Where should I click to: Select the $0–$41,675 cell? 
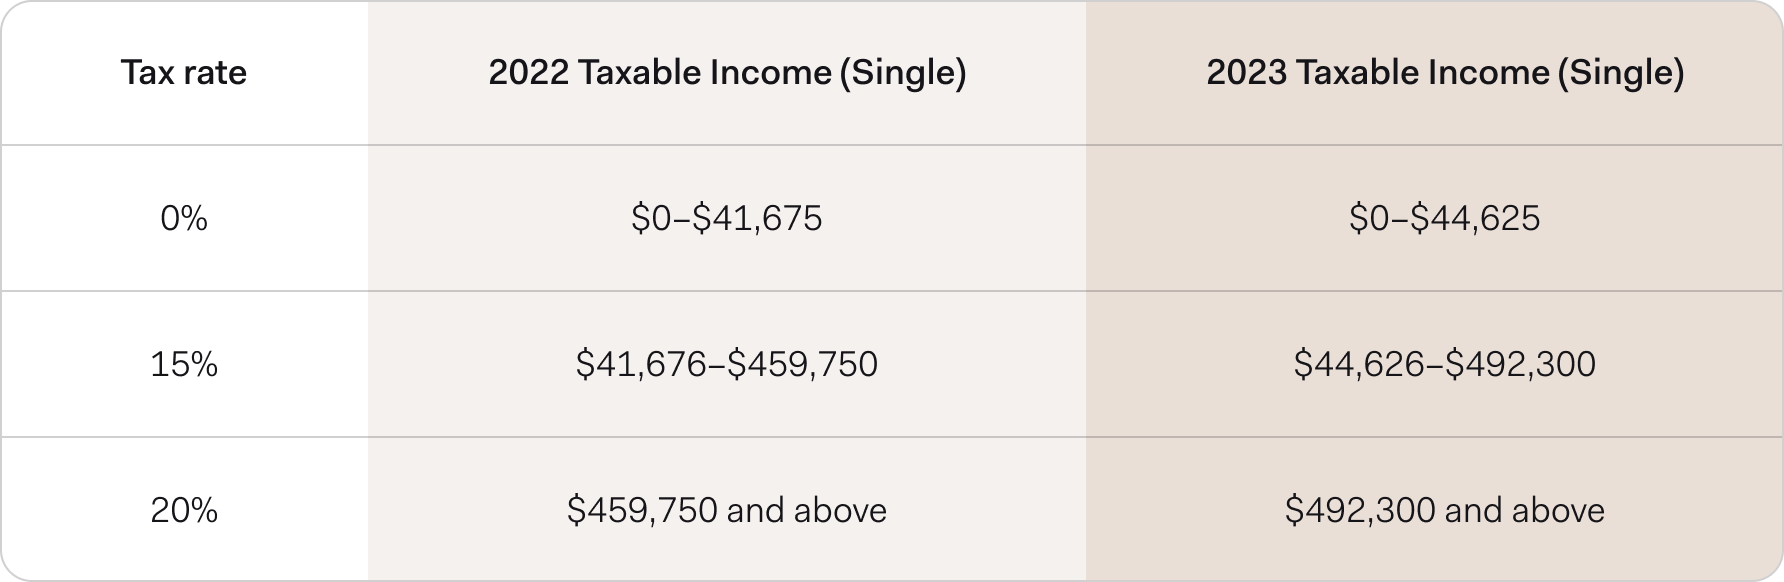pyautogui.click(x=727, y=218)
